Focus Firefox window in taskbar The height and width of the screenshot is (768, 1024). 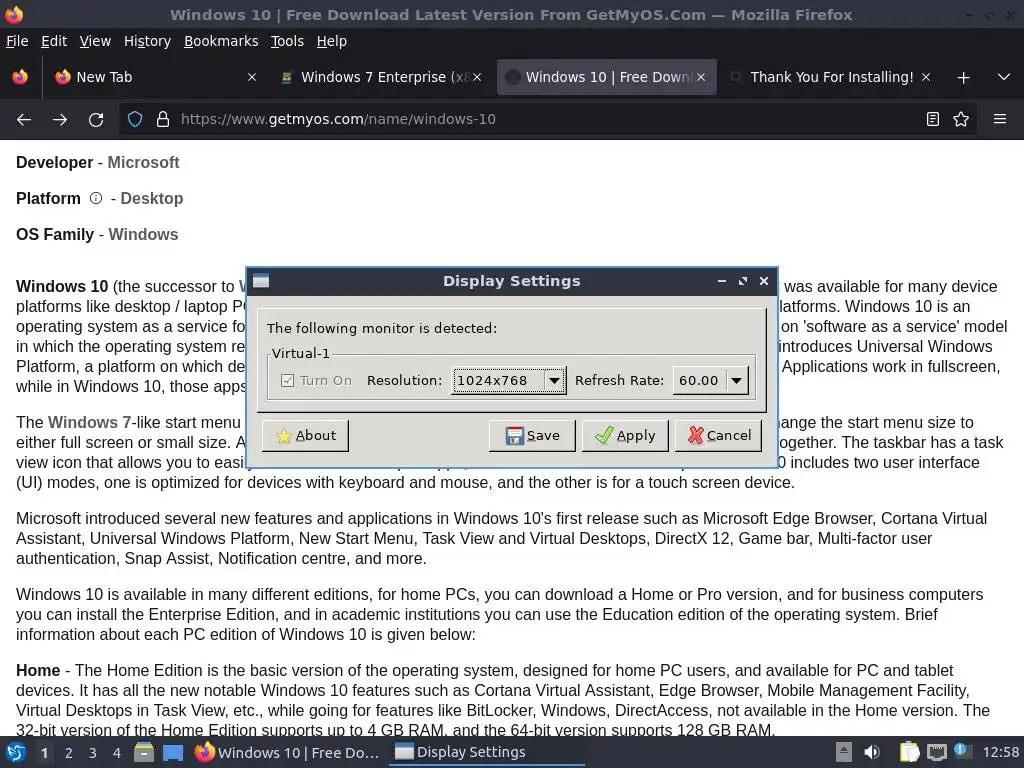[287, 752]
